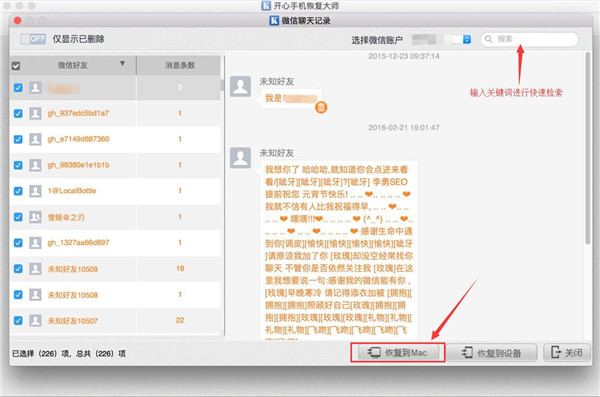The height and width of the screenshot is (397, 600).
Task: Sort by 微信好友 column dropdown arrow
Action: [122, 64]
